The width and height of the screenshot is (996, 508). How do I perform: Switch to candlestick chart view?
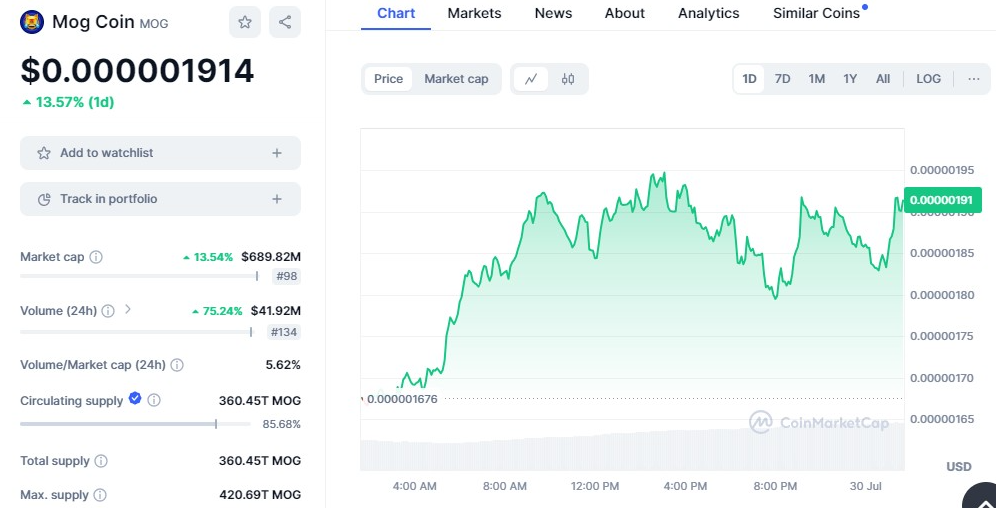coord(568,79)
